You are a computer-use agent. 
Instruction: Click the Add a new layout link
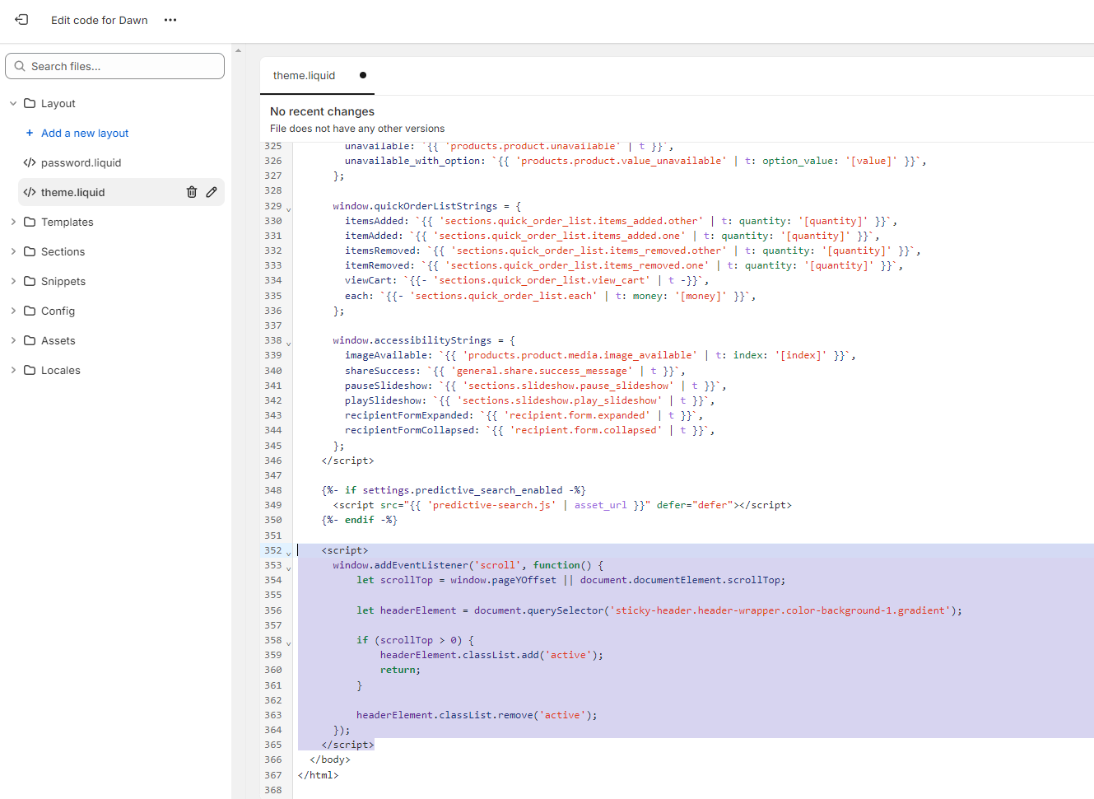tap(85, 133)
